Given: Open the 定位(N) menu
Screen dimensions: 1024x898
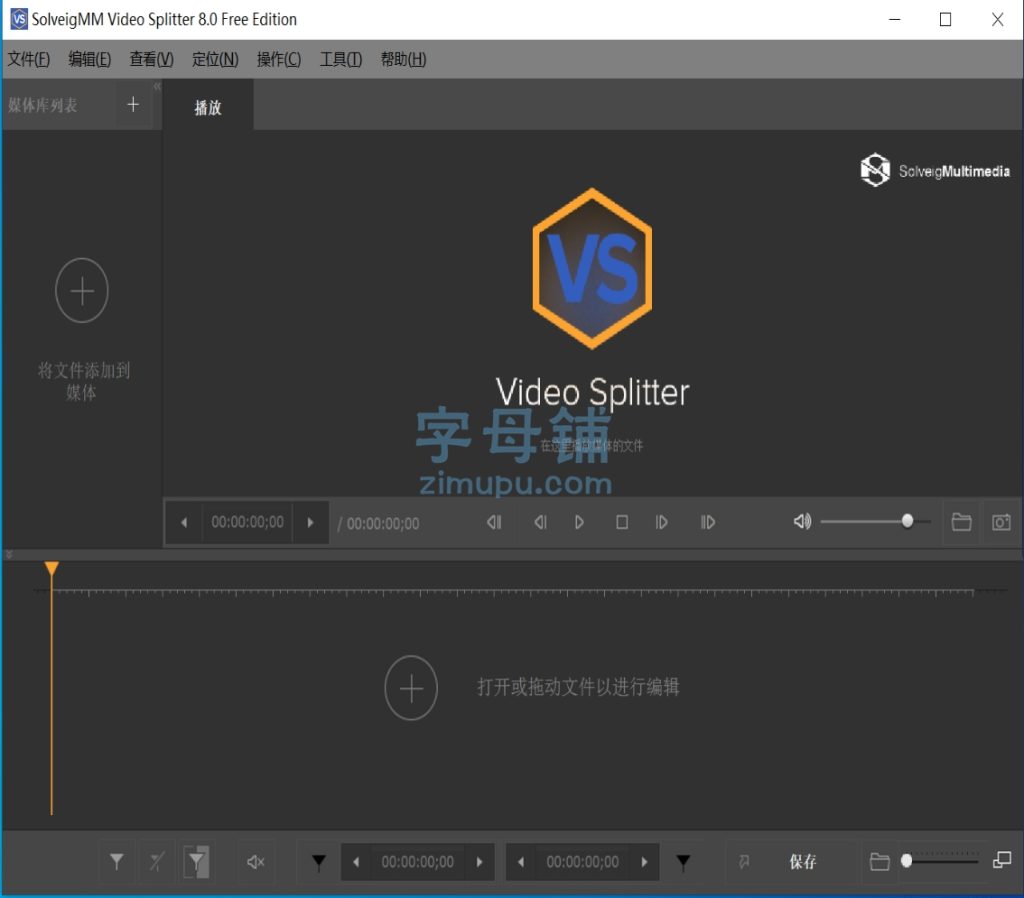Looking at the screenshot, I should pos(215,59).
